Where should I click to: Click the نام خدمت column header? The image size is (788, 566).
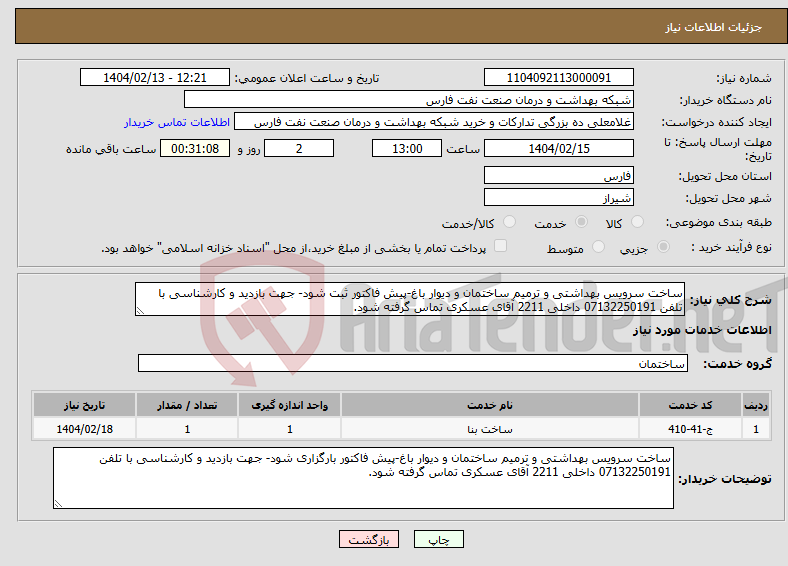pos(490,405)
